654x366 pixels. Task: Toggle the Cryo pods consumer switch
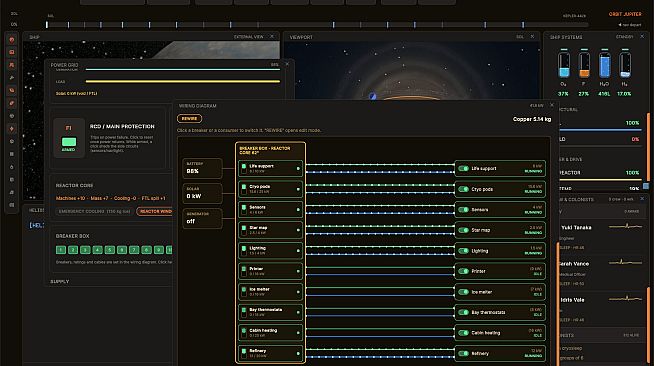tap(463, 189)
